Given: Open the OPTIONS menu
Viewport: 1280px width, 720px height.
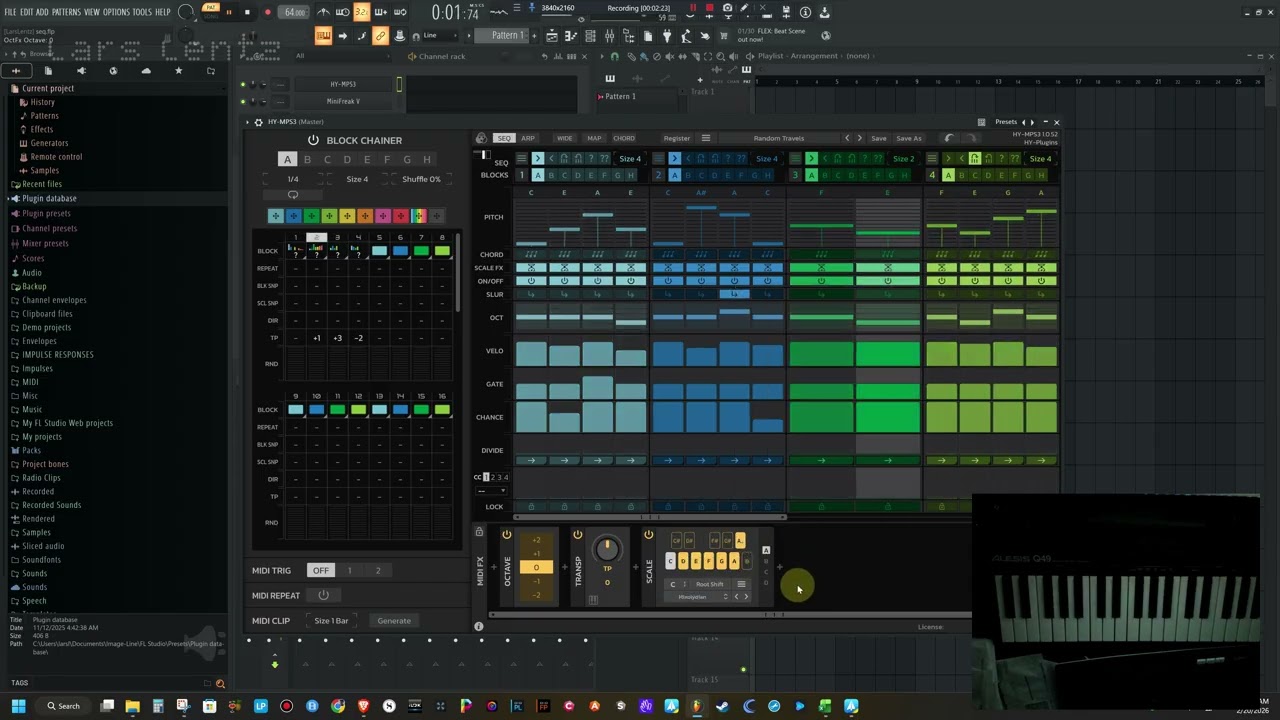Looking at the screenshot, I should (116, 12).
